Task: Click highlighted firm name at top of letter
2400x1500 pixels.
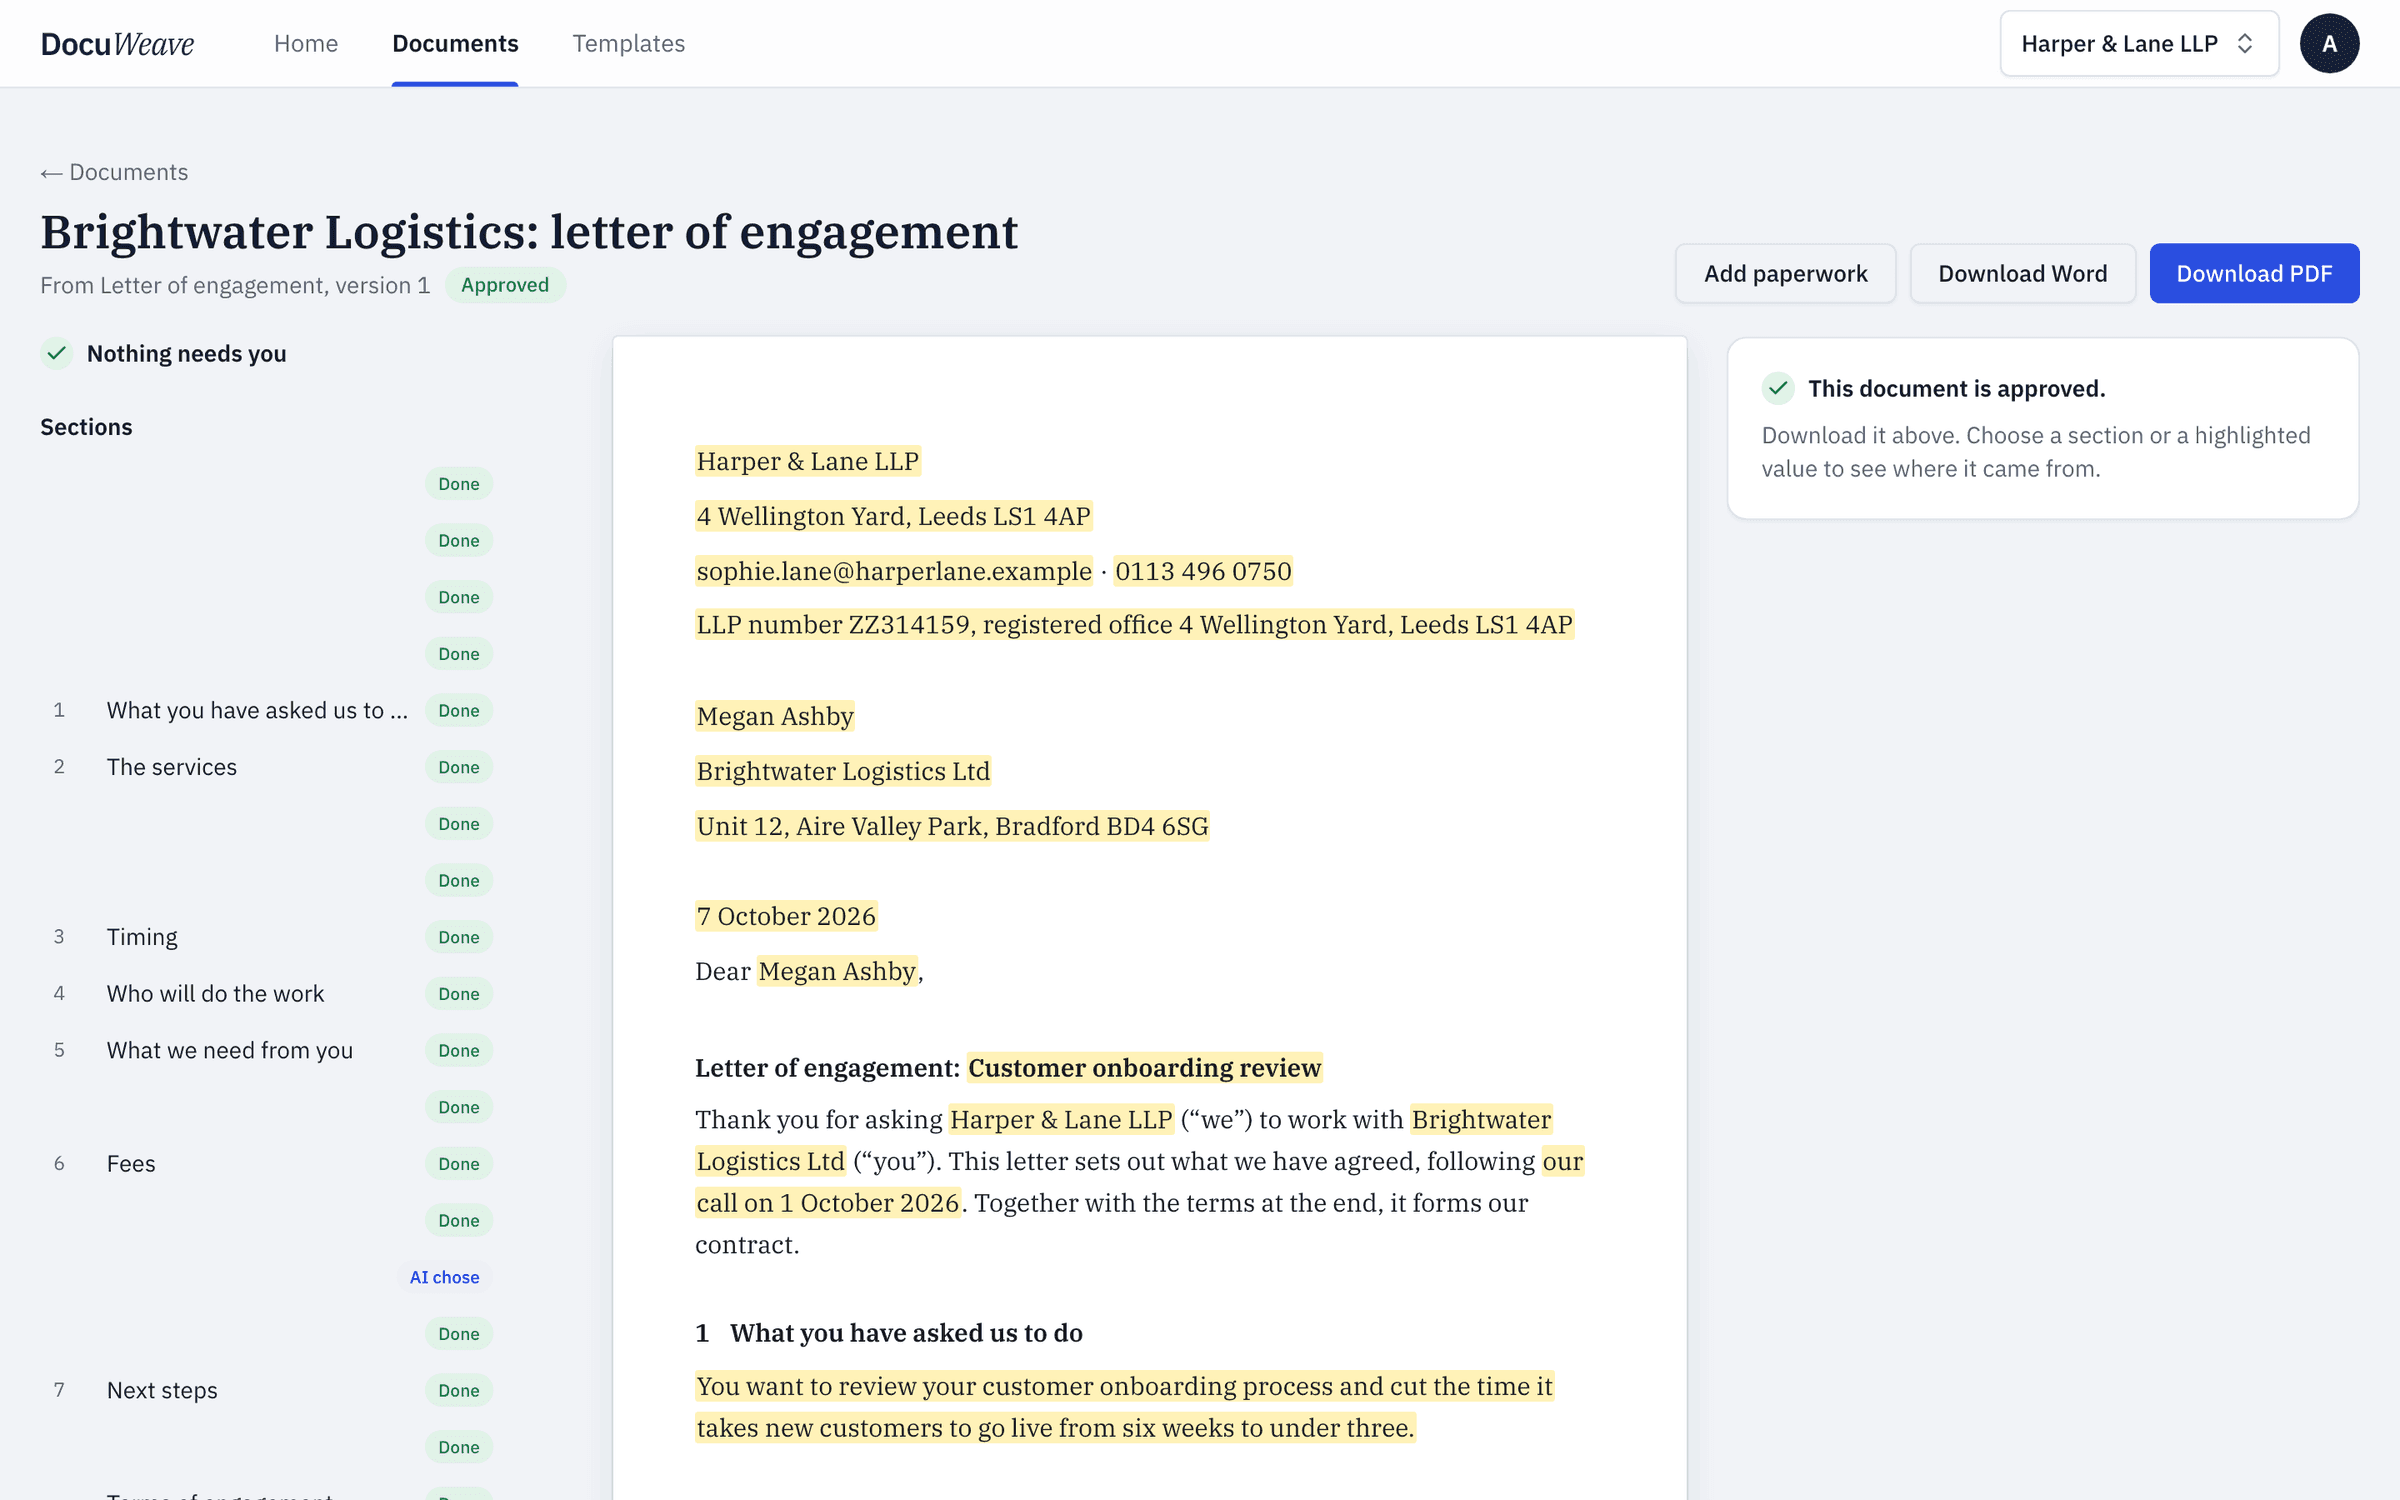Action: 808,461
